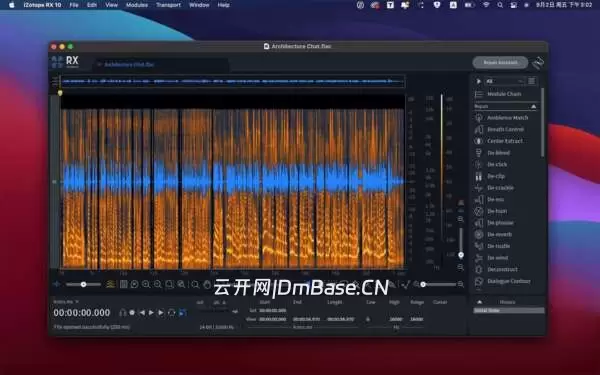600x375 pixels.
Task: Open the File menu
Action: (74, 5)
